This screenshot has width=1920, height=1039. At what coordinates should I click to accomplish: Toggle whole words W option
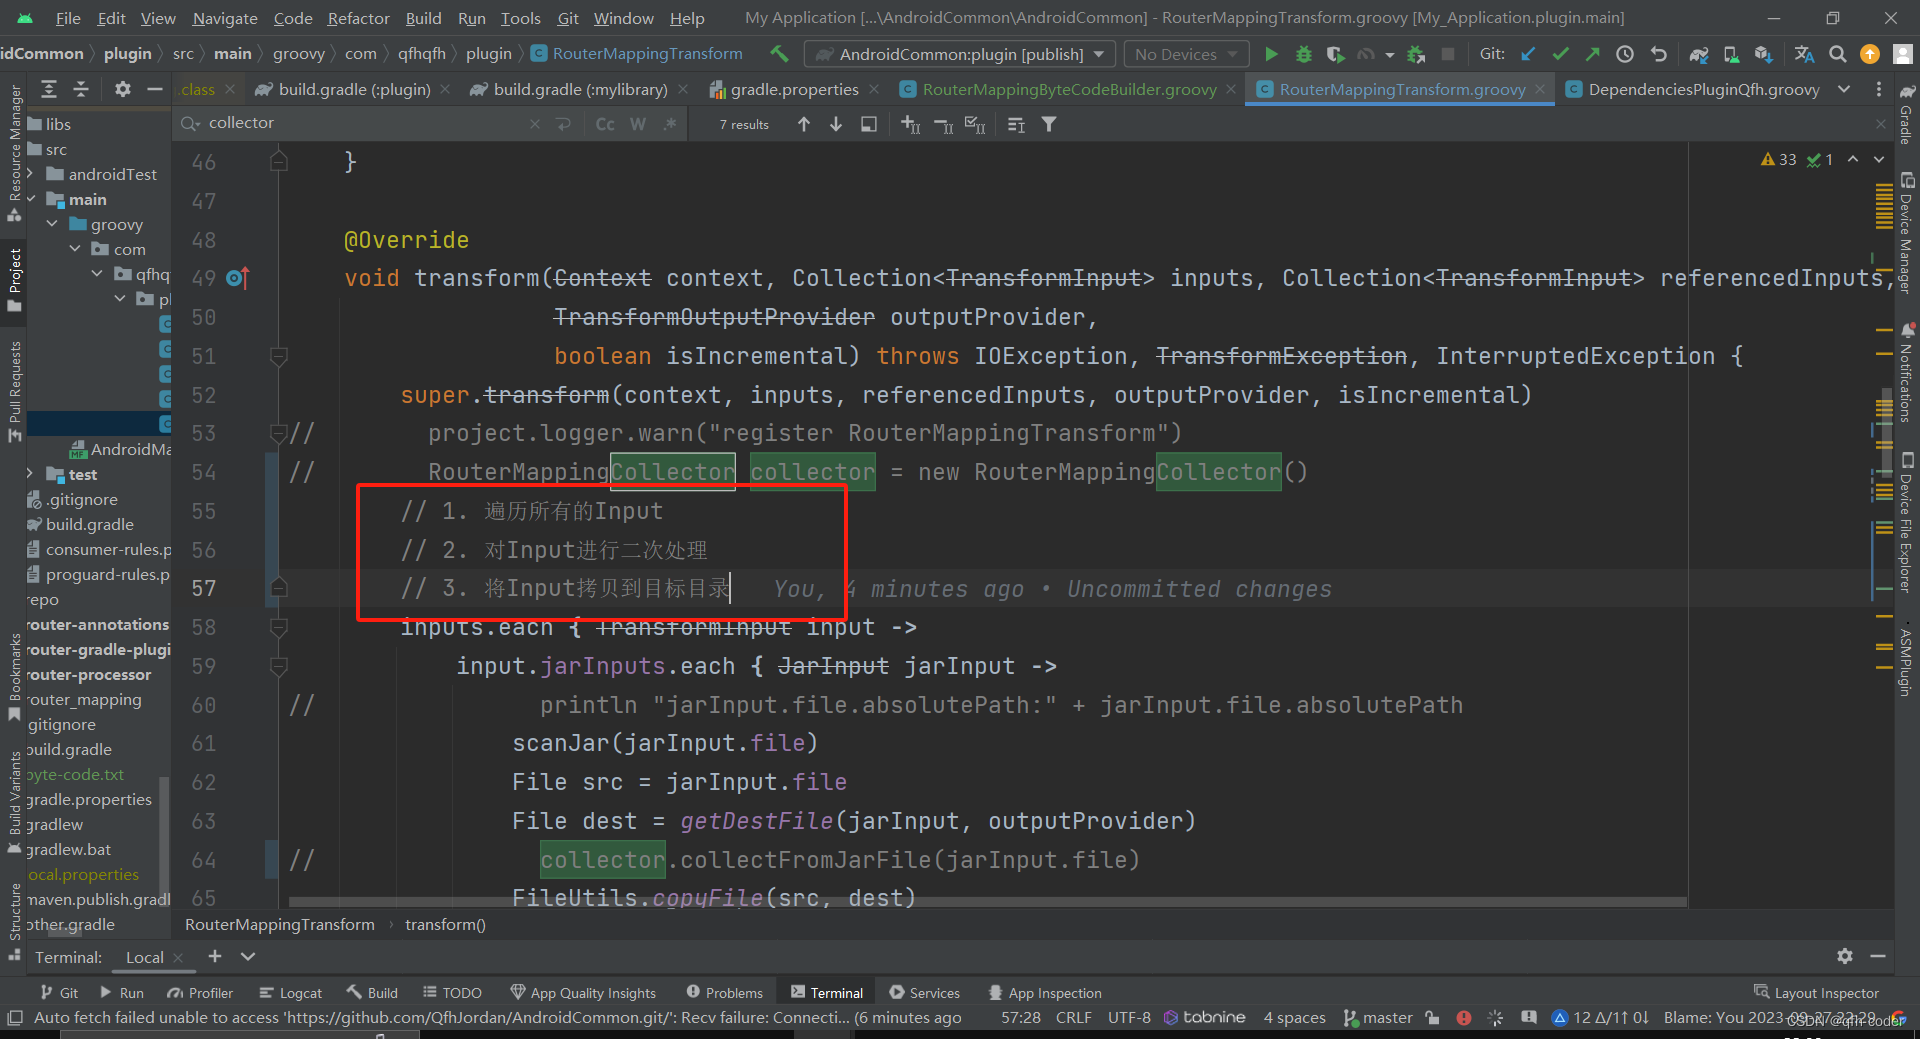click(x=638, y=124)
